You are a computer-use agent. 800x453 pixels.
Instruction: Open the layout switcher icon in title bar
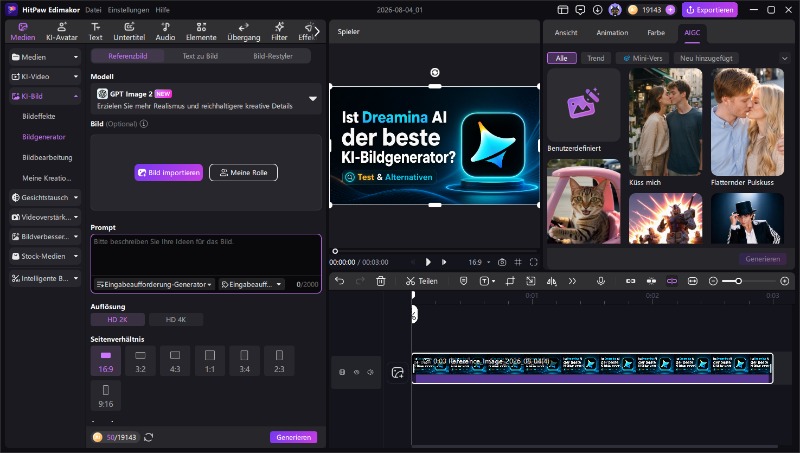563,10
